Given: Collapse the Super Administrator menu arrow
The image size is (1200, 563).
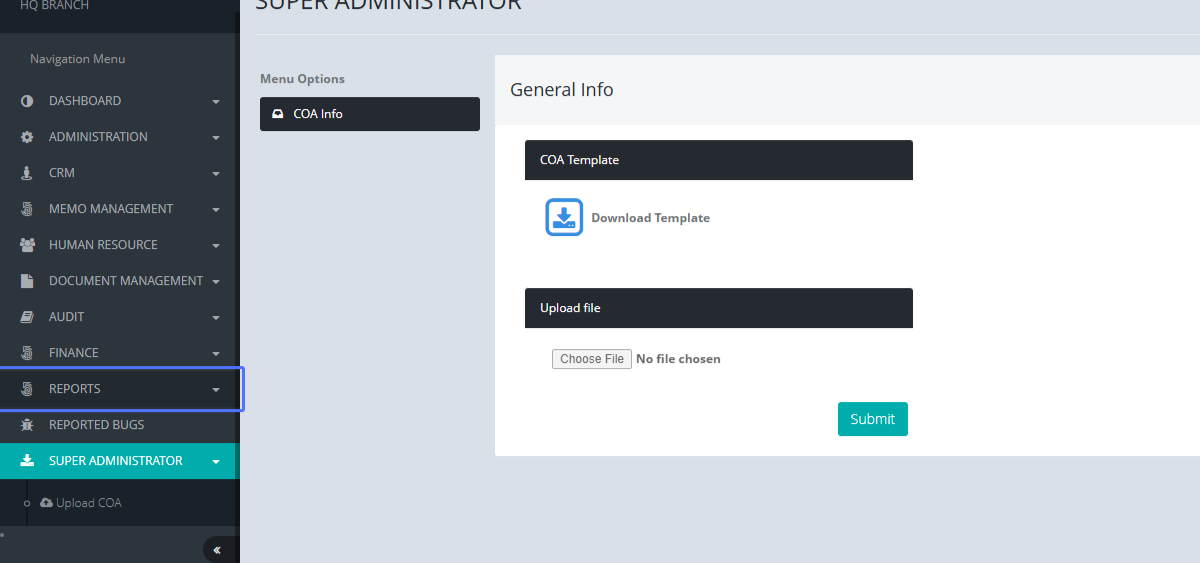Looking at the screenshot, I should pyautogui.click(x=216, y=462).
